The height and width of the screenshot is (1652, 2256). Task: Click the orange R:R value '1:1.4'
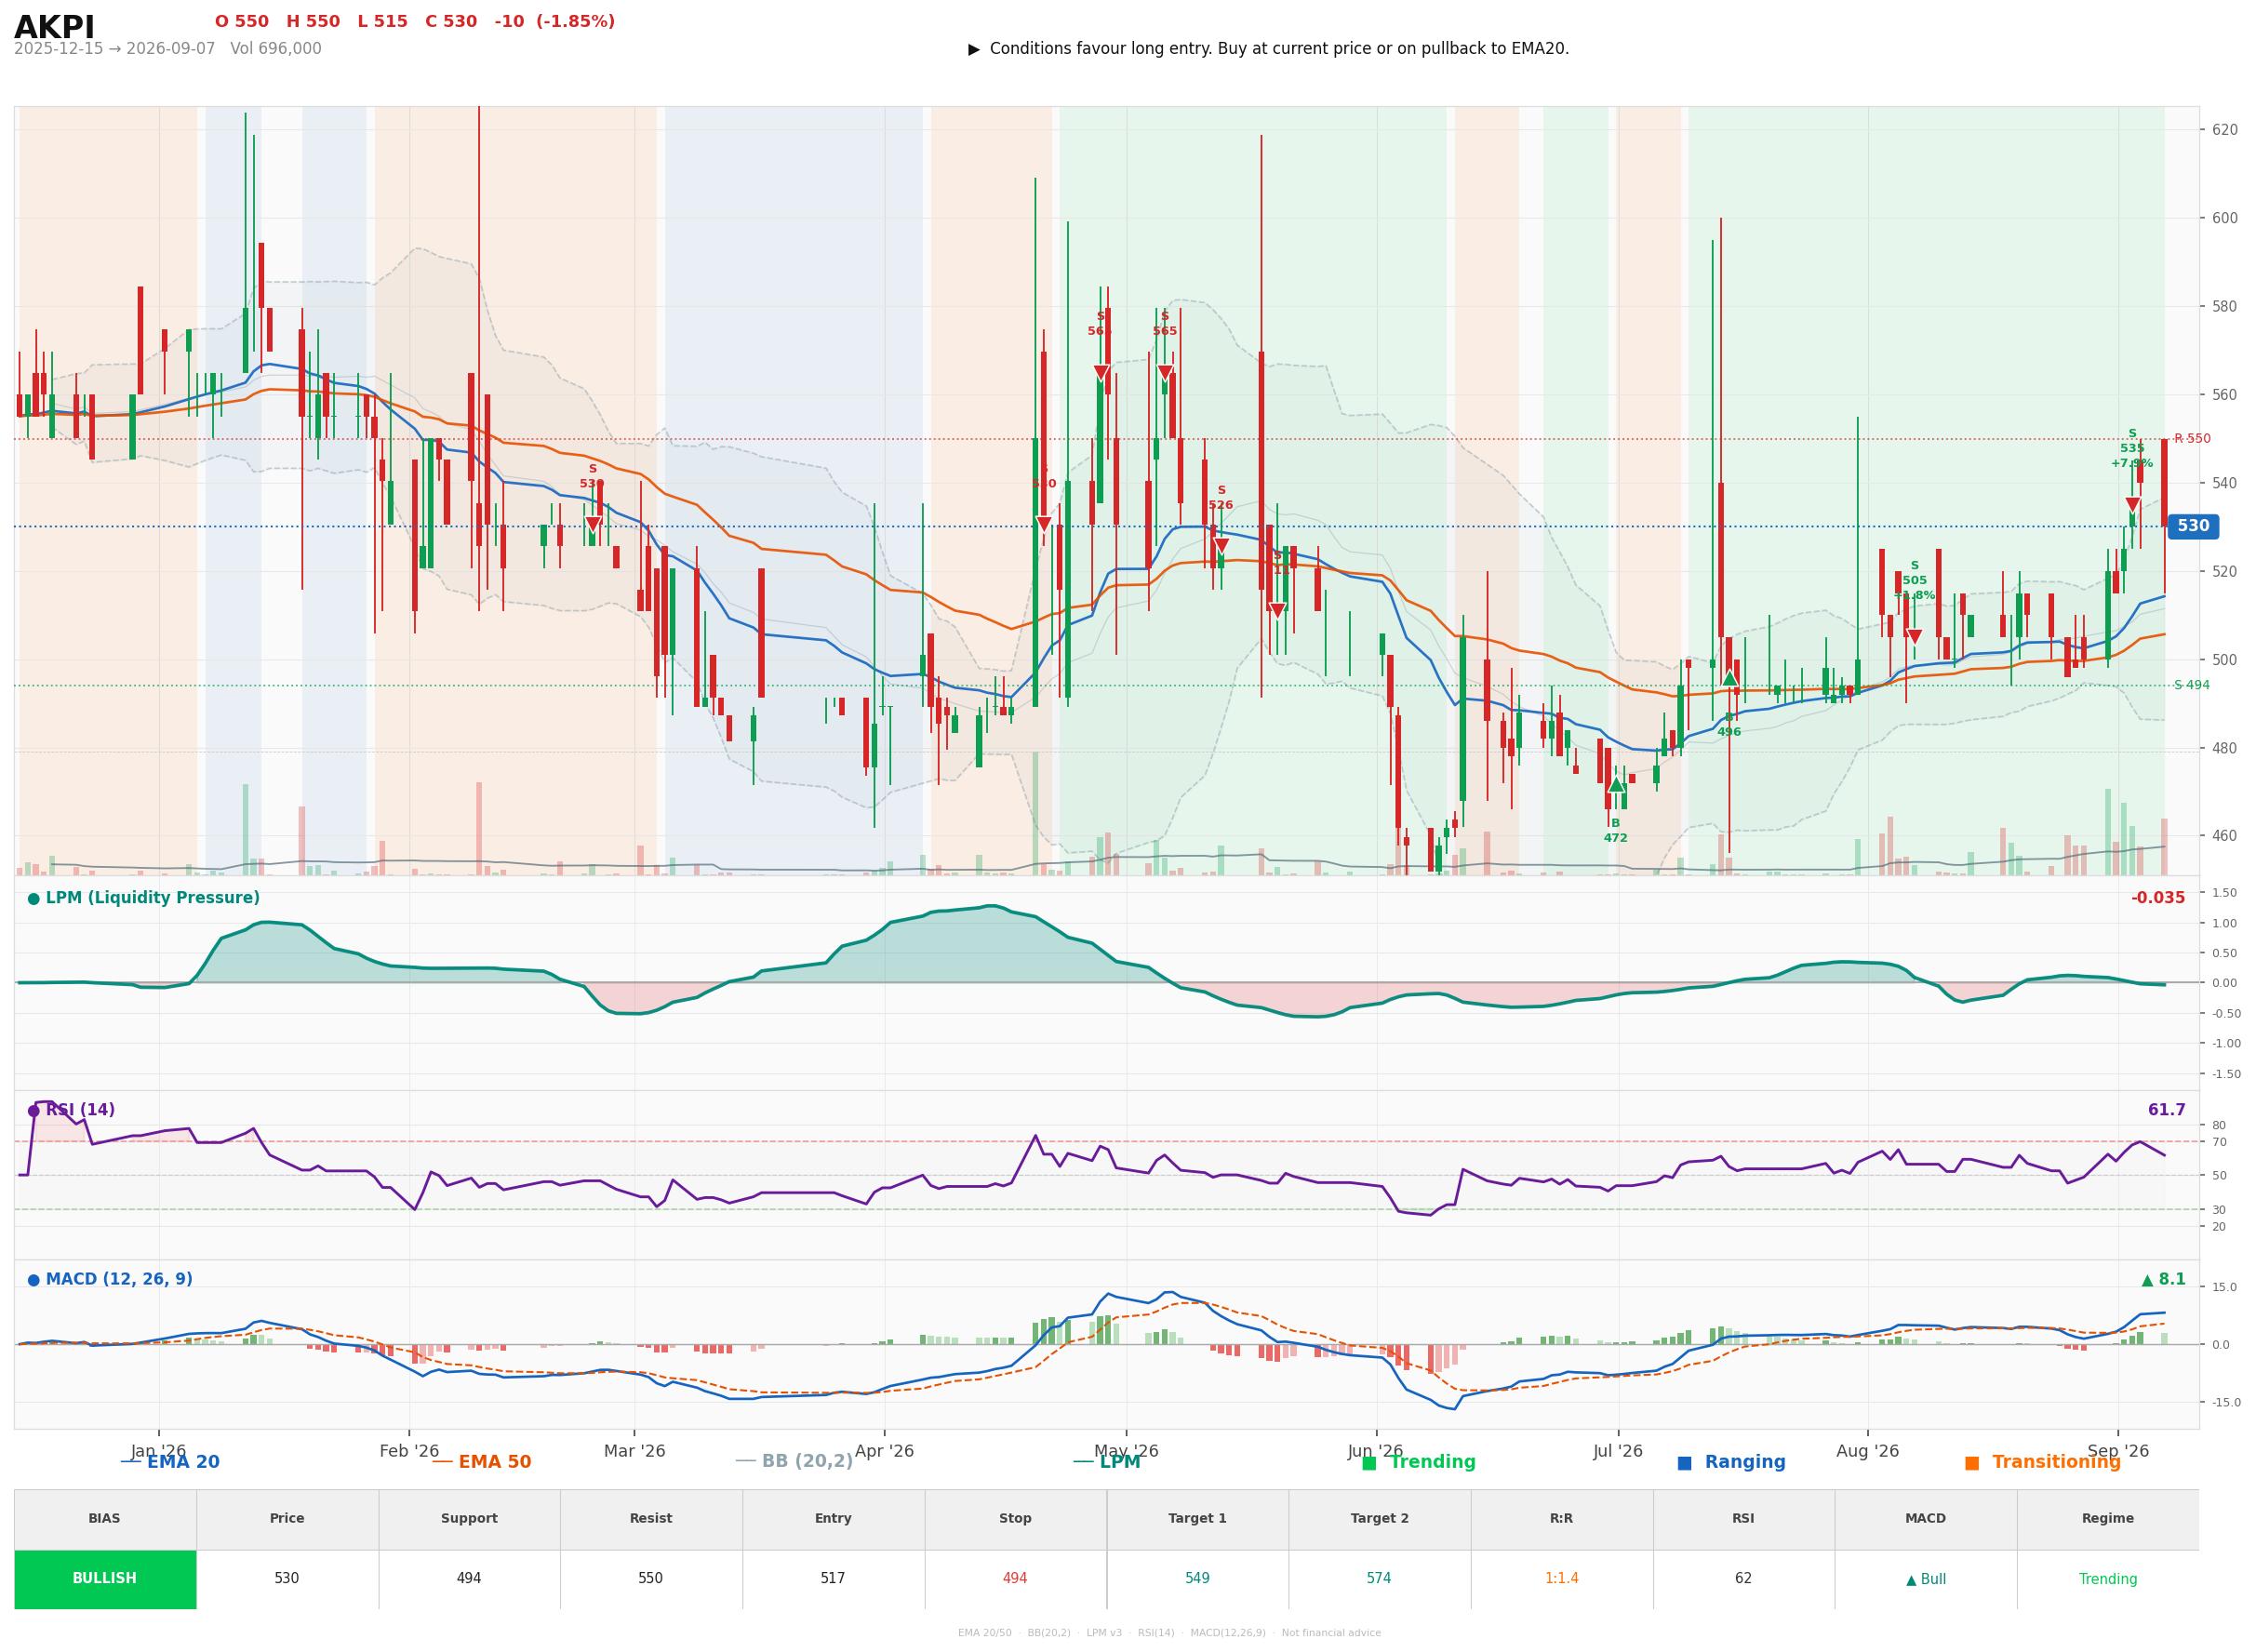click(1561, 1579)
